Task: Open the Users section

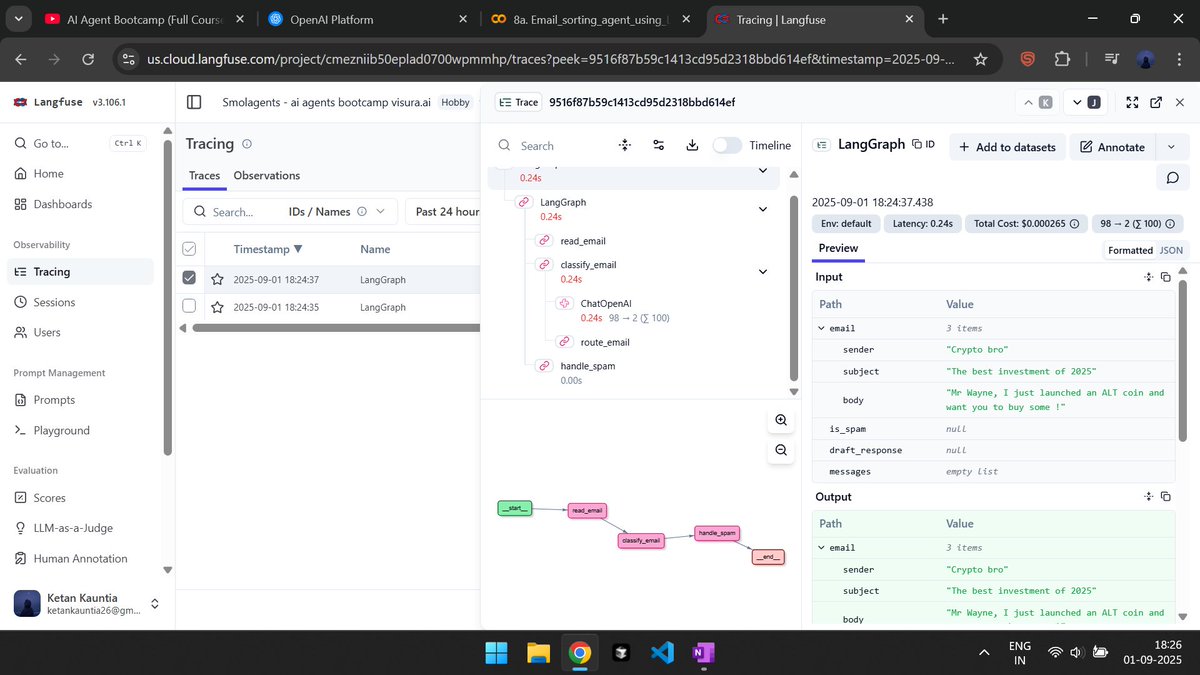Action: [x=47, y=332]
